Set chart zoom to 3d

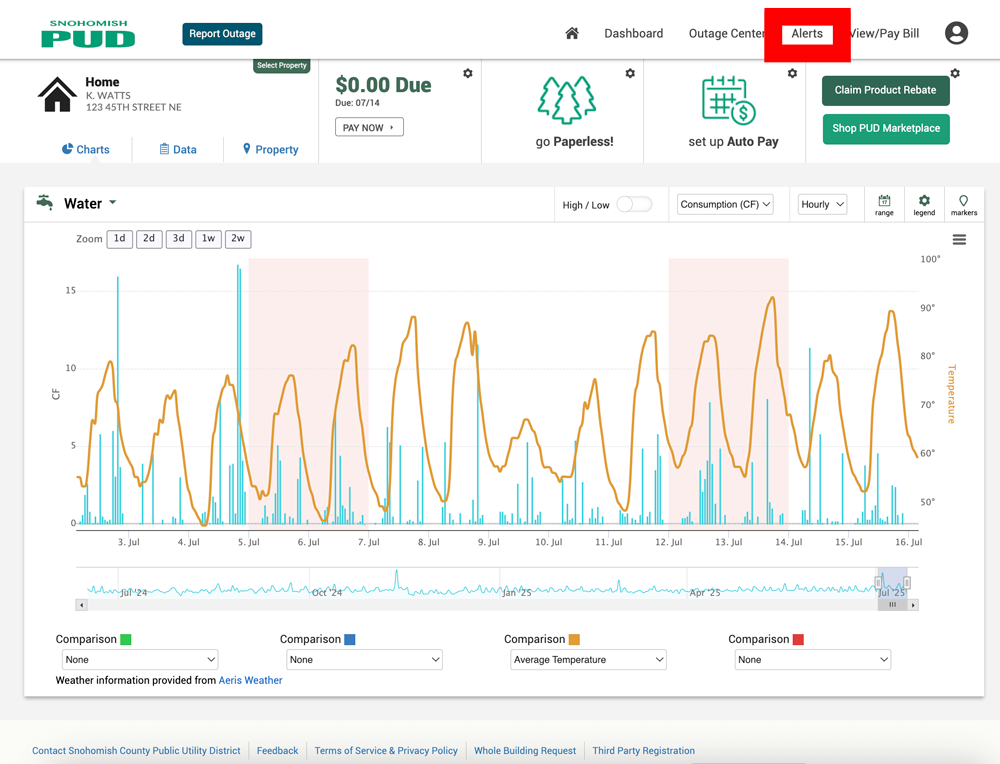[x=179, y=239]
